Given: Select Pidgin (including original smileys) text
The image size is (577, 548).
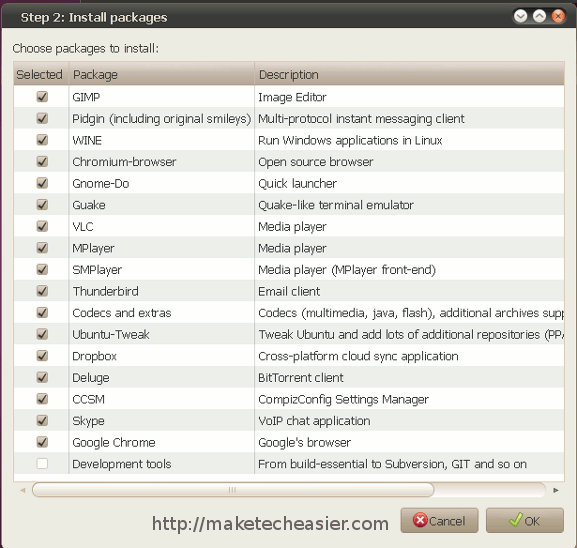Looking at the screenshot, I should pyautogui.click(x=162, y=119).
